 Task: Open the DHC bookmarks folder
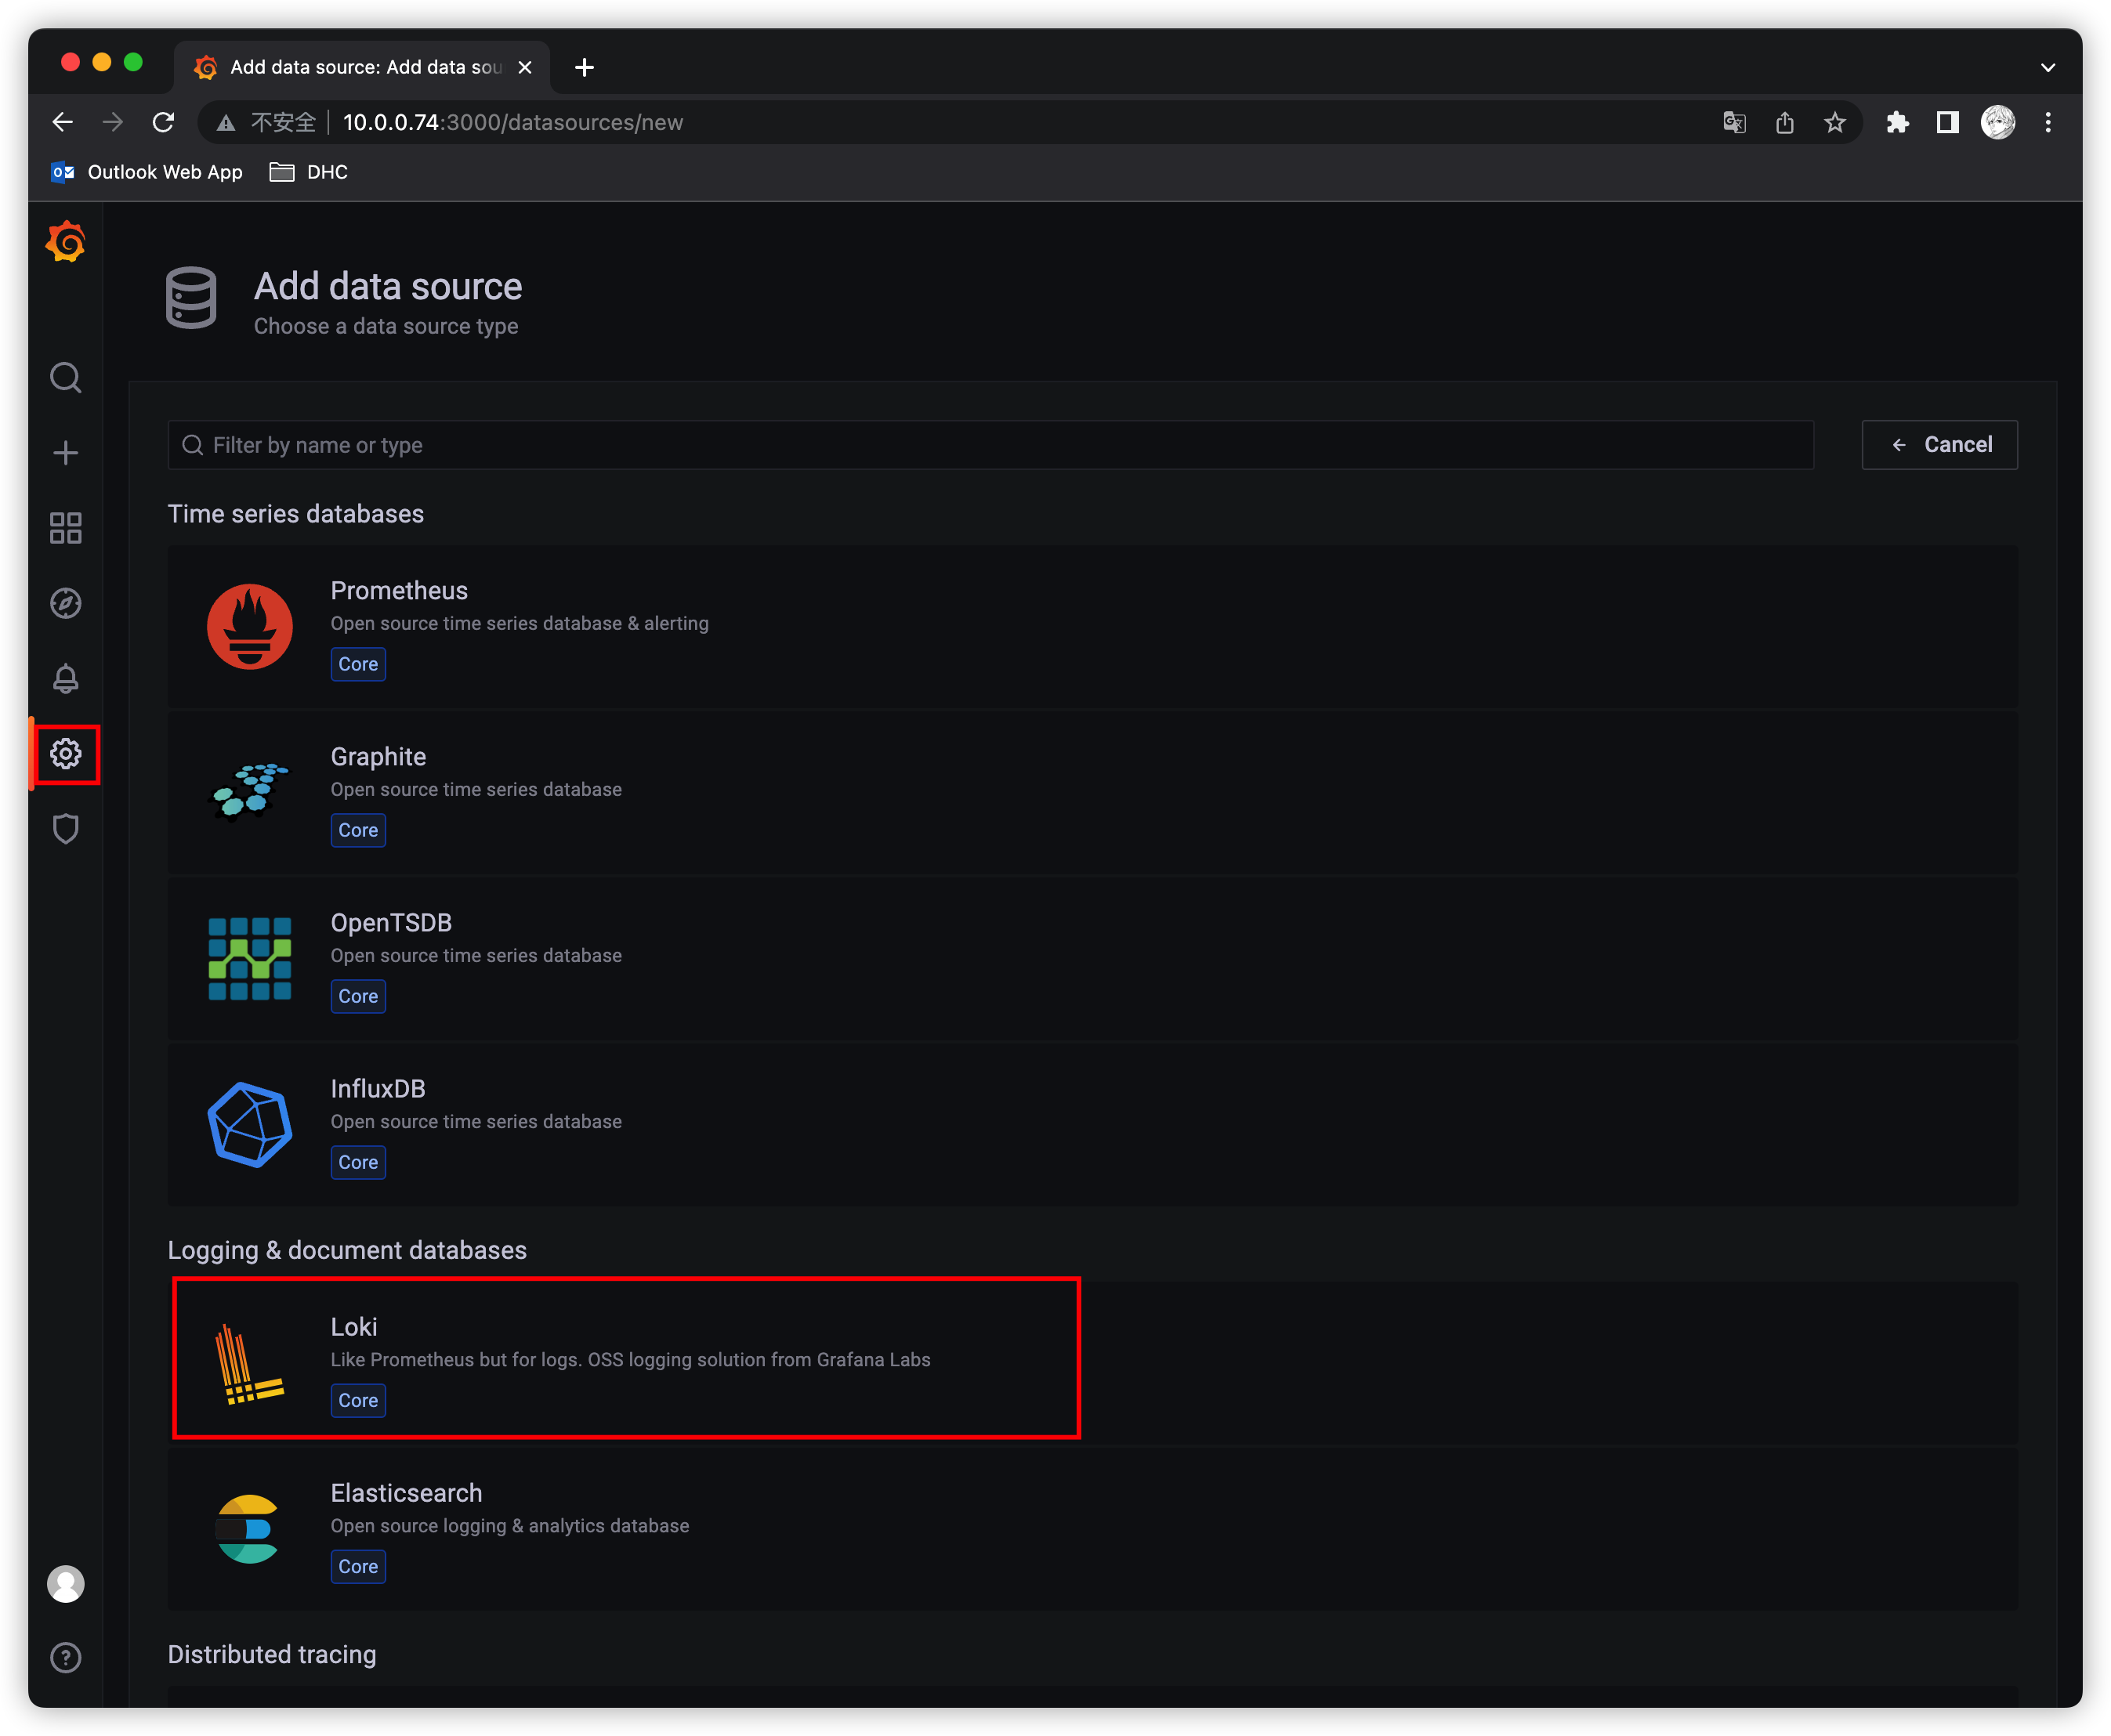(x=310, y=172)
